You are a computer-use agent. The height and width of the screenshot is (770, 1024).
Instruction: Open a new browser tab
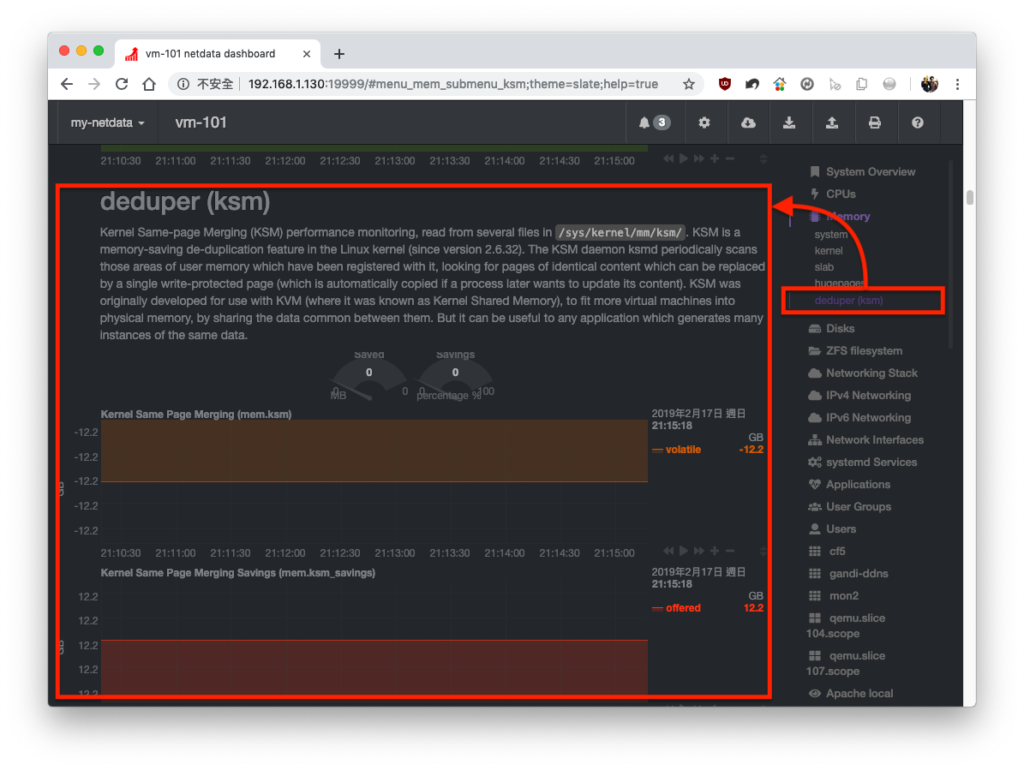pyautogui.click(x=339, y=54)
